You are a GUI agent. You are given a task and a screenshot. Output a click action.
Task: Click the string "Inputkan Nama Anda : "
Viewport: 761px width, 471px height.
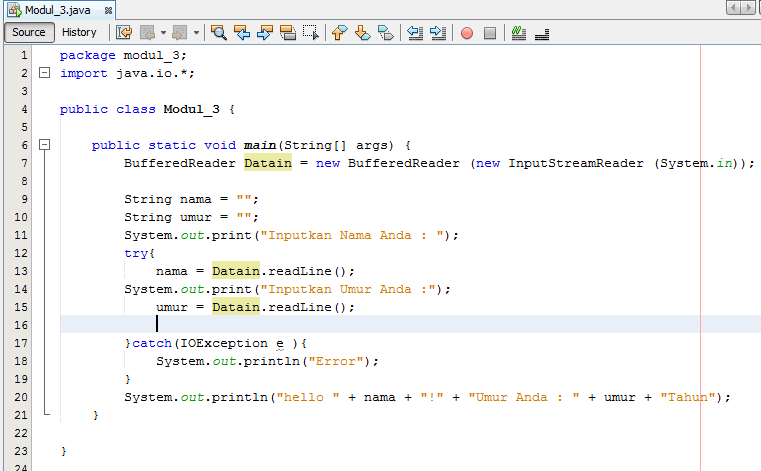(352, 235)
